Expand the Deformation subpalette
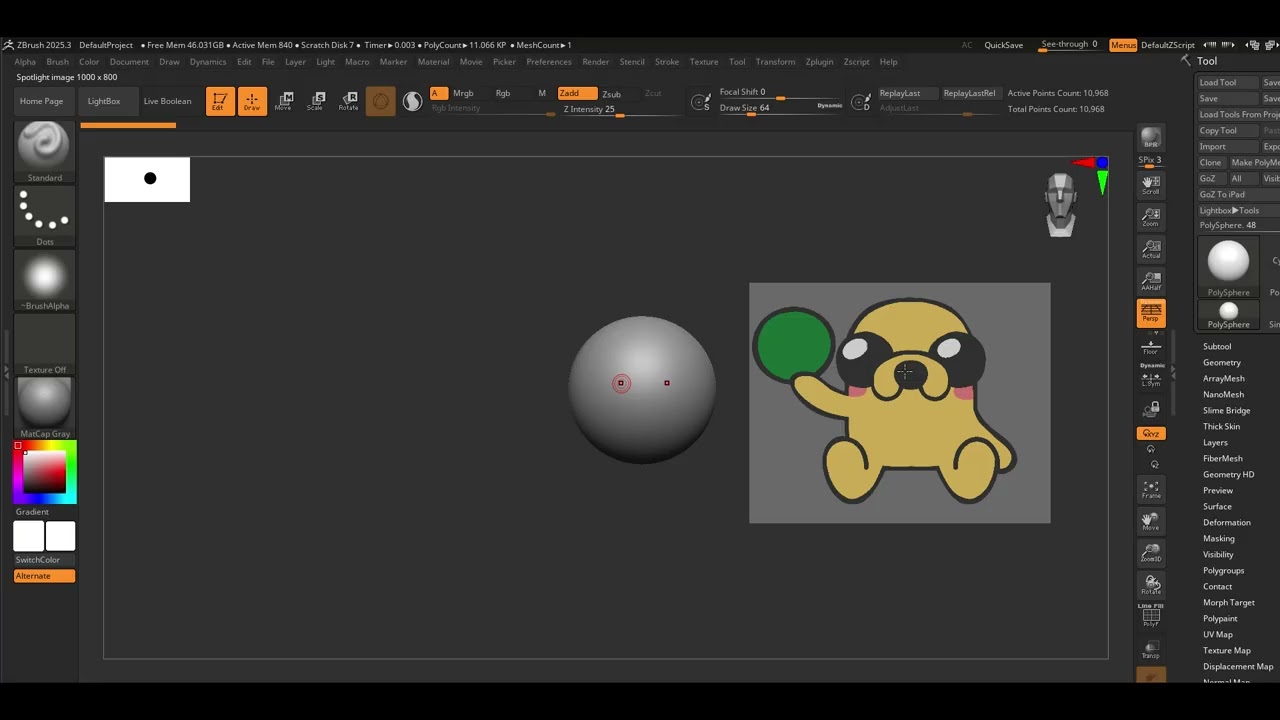This screenshot has height=720, width=1280. coord(1227,522)
